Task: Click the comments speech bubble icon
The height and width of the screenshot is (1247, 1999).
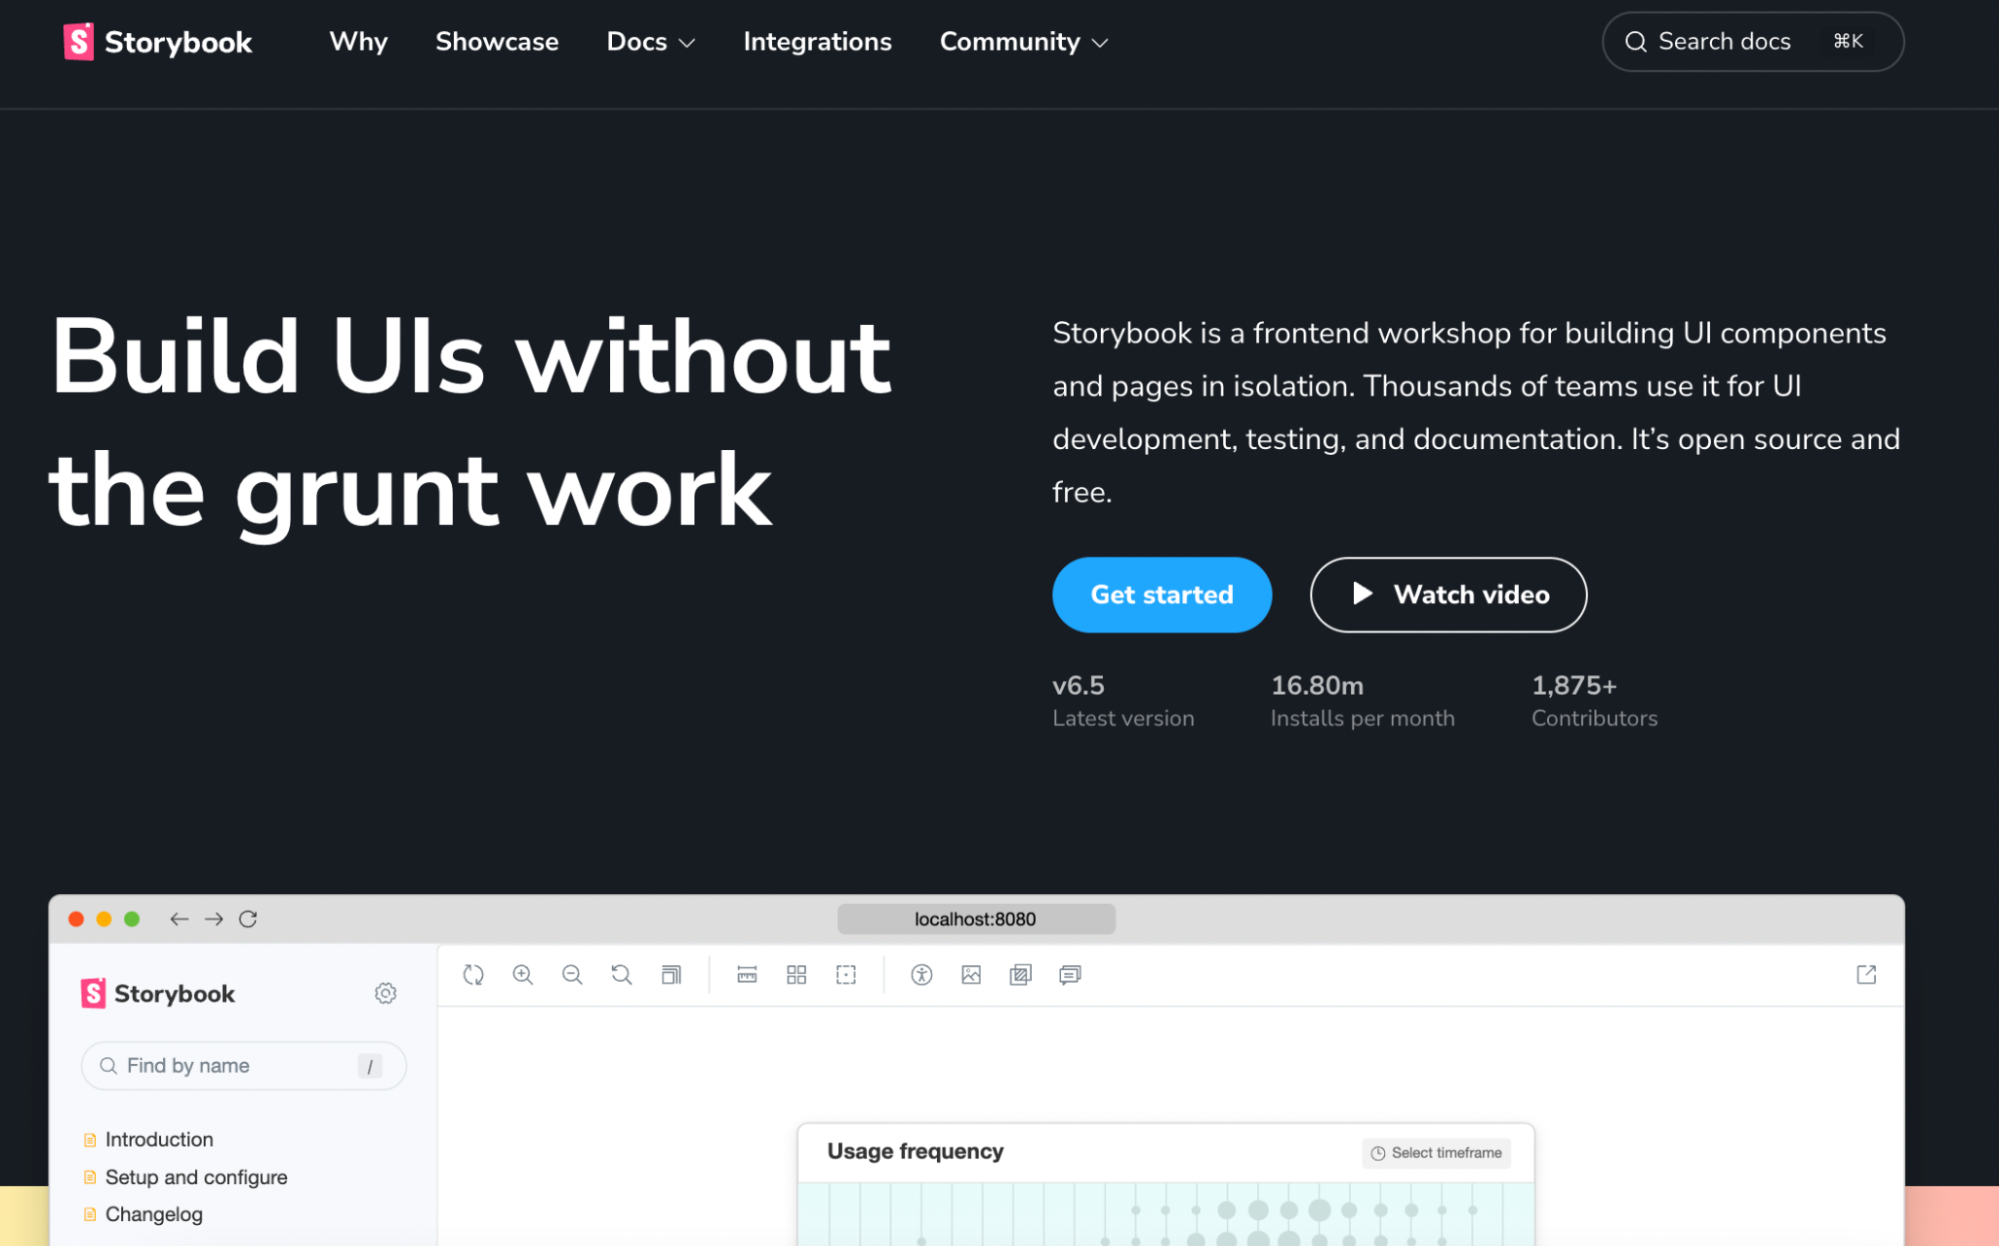Action: [x=1070, y=975]
